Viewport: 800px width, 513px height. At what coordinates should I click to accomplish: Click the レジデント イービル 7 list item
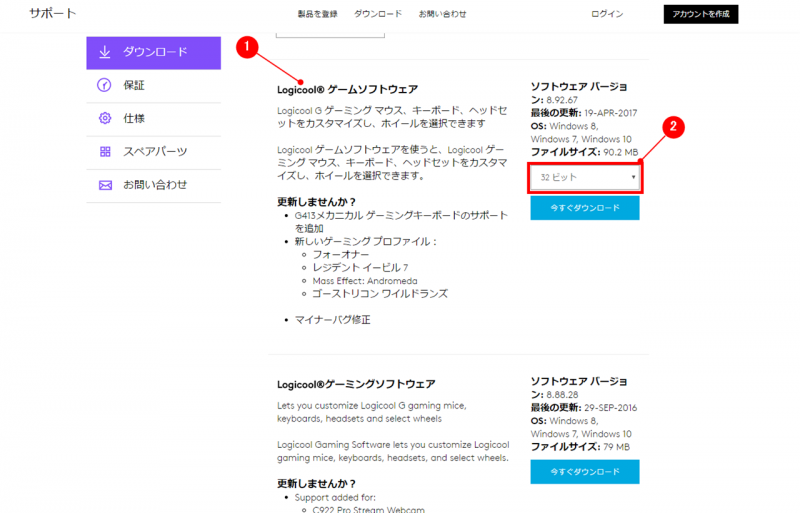(360, 267)
